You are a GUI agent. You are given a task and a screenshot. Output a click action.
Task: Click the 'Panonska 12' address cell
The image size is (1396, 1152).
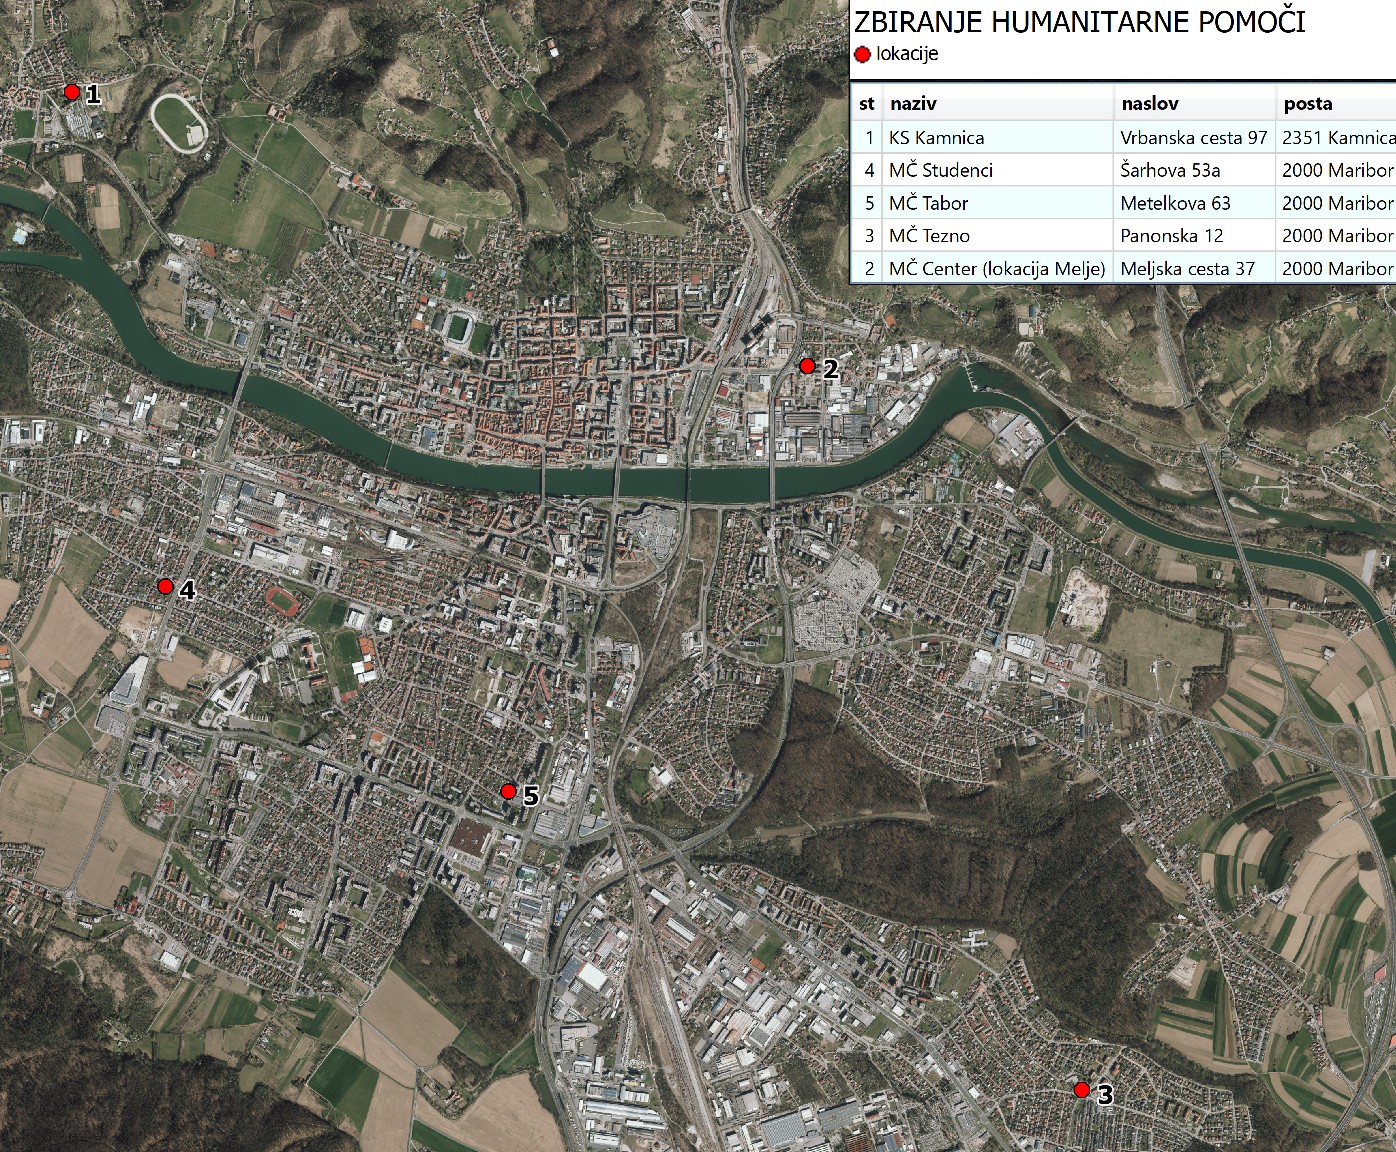coord(1195,236)
